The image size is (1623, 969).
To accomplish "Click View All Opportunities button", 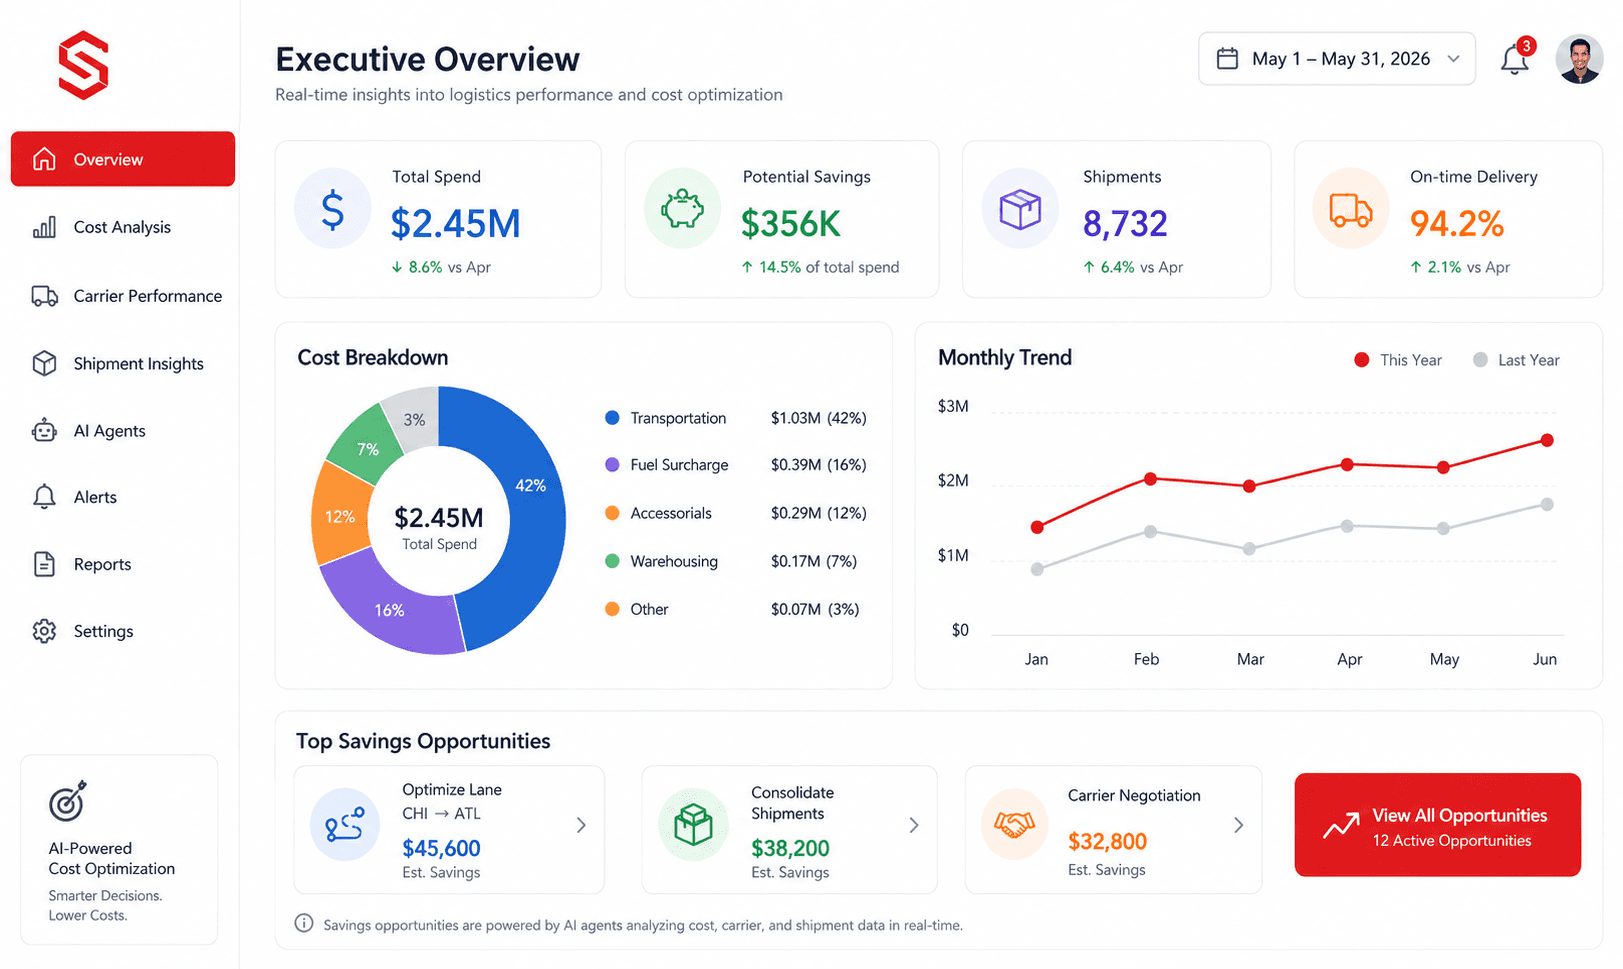I will pyautogui.click(x=1437, y=825).
